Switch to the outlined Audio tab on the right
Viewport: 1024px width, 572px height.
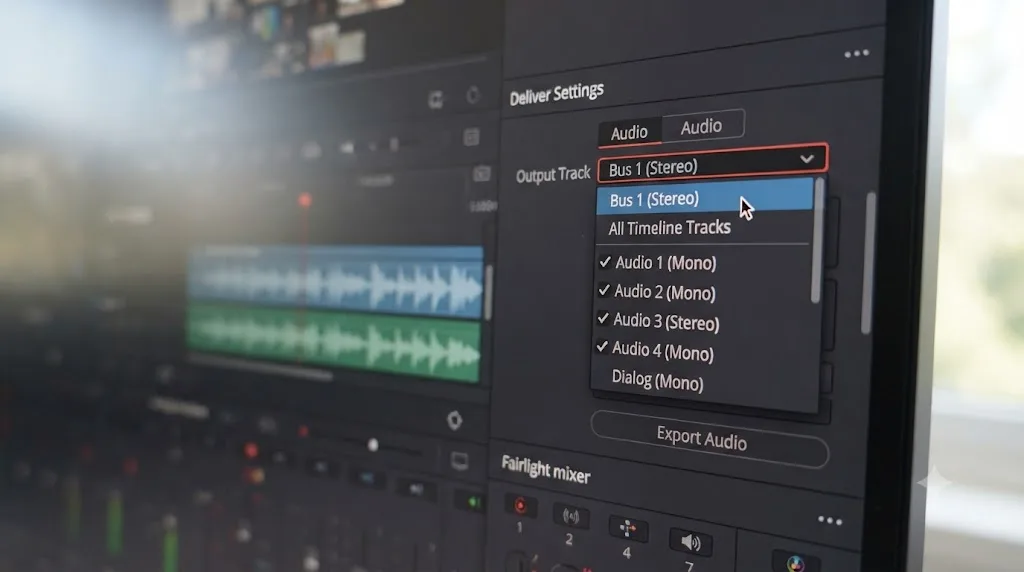coord(702,126)
